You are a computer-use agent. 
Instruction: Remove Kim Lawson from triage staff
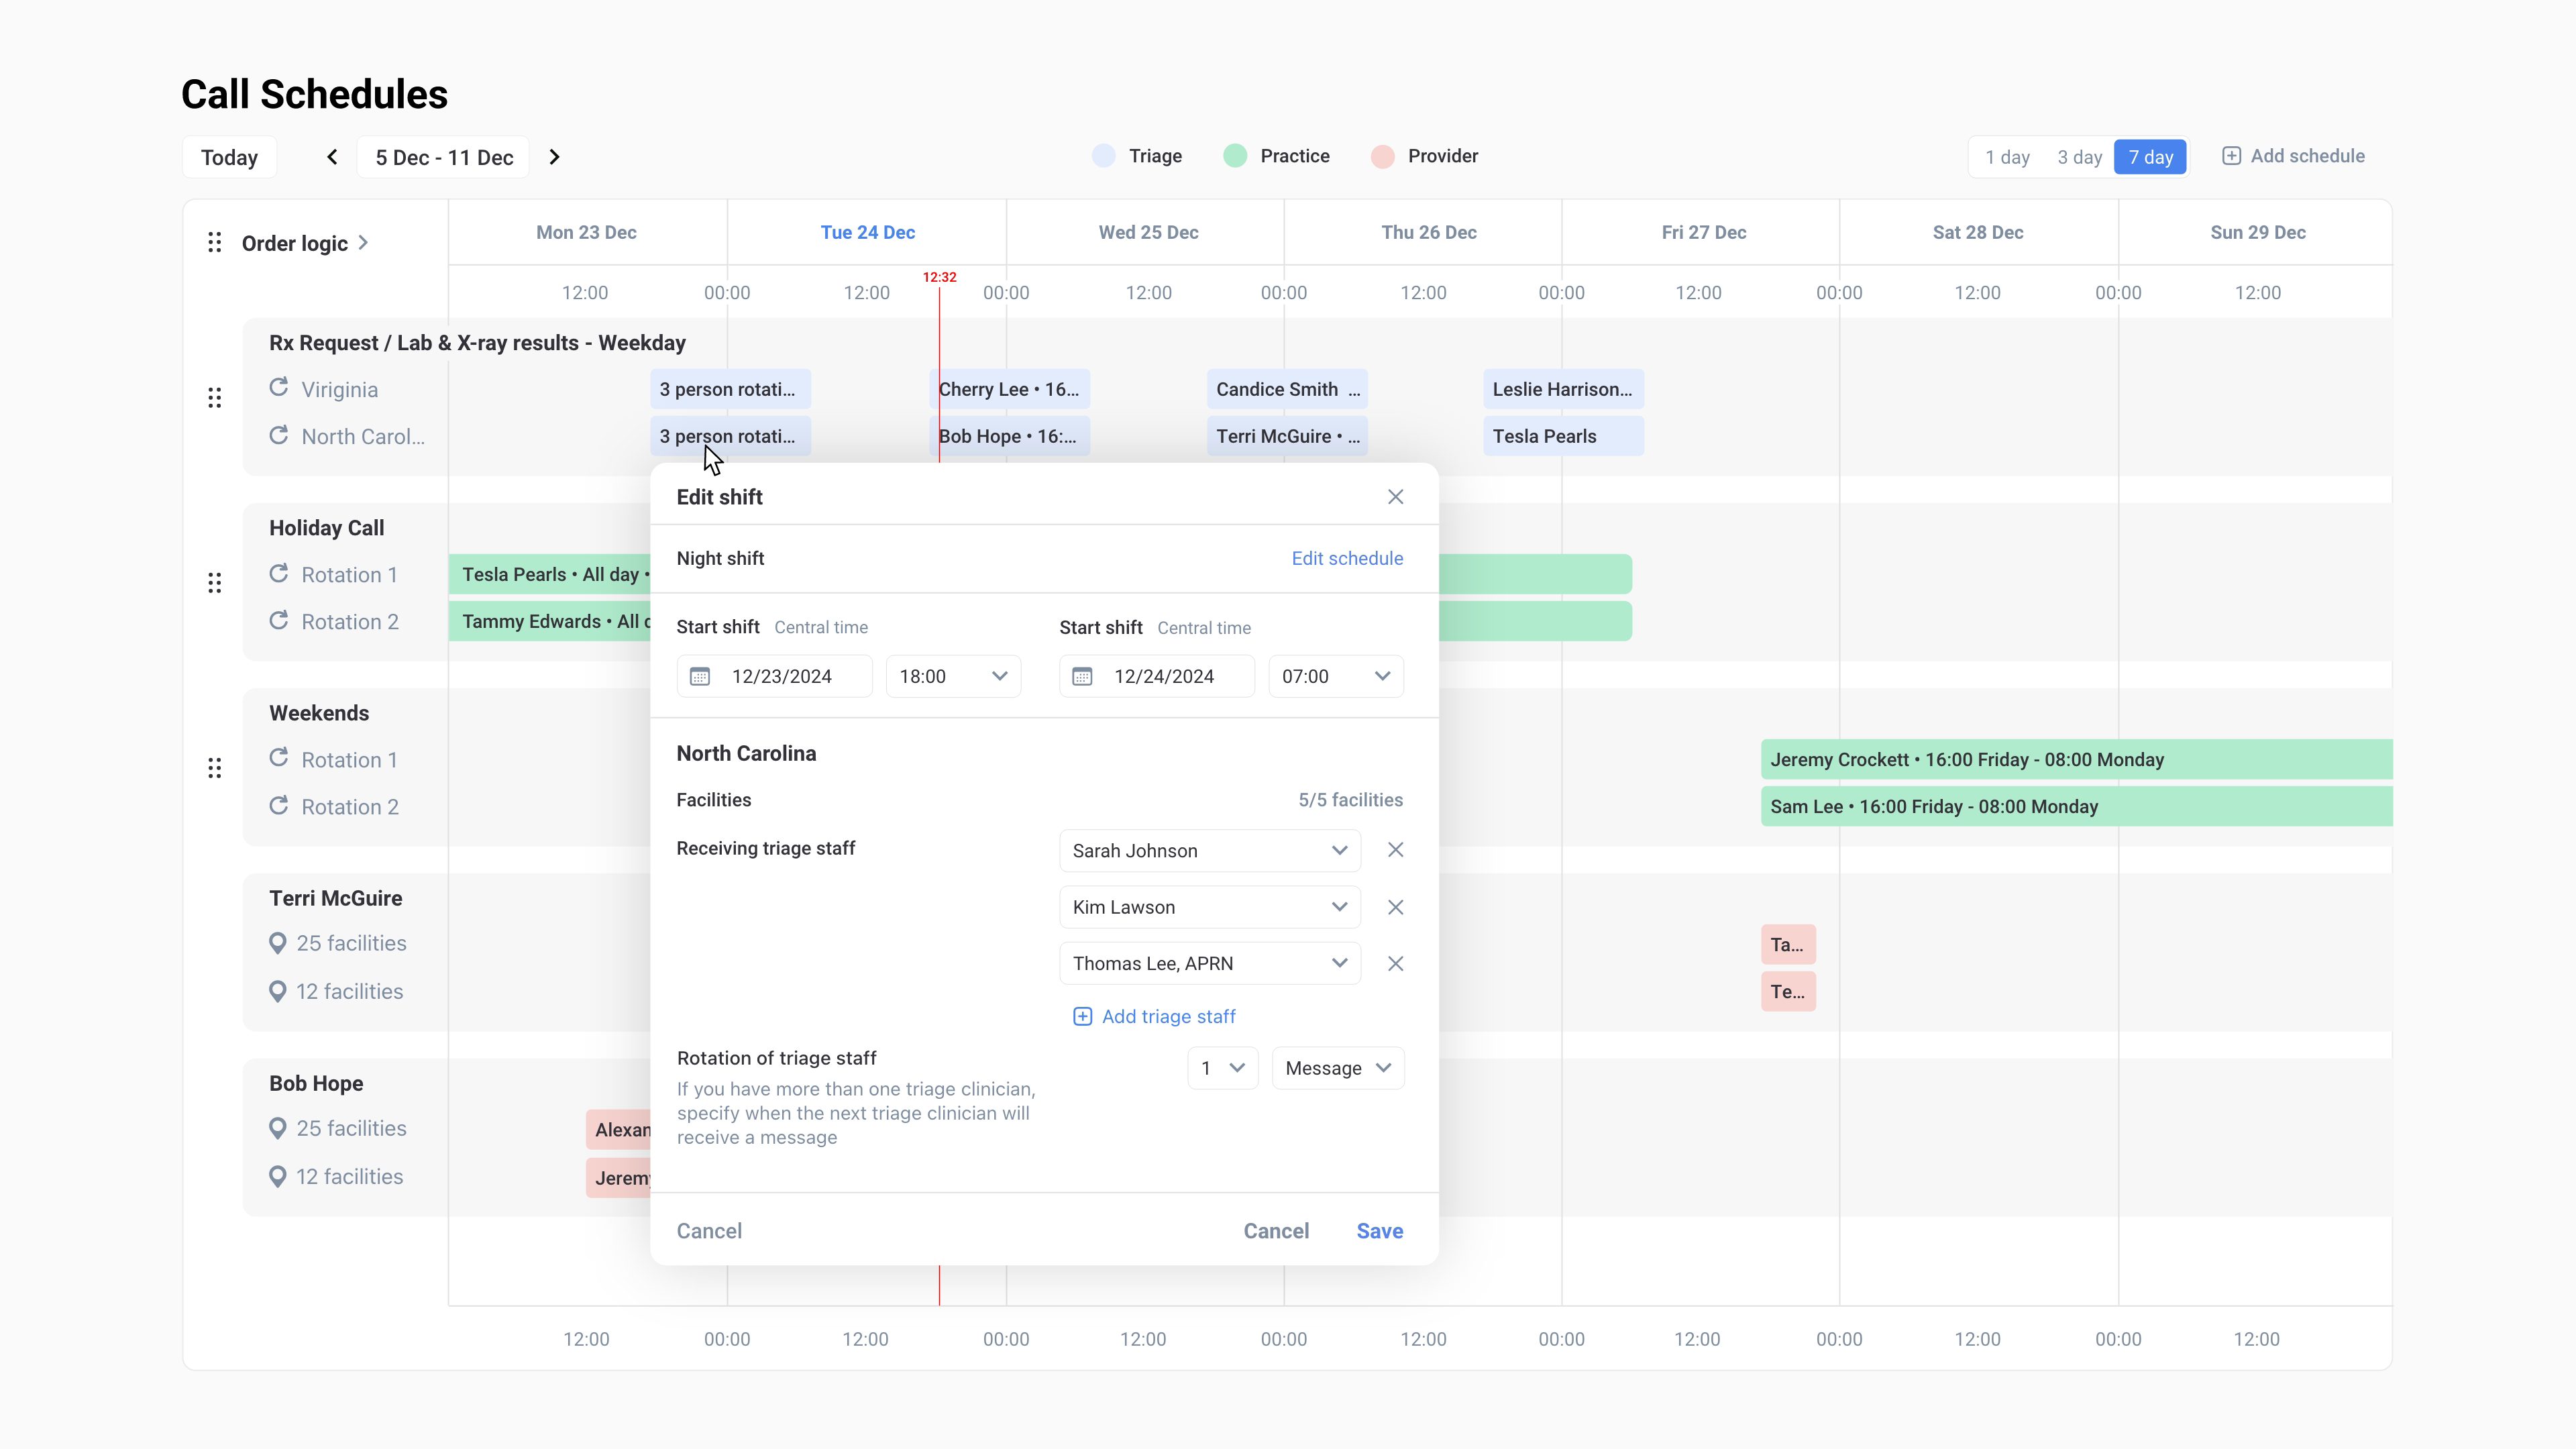pos(1395,907)
